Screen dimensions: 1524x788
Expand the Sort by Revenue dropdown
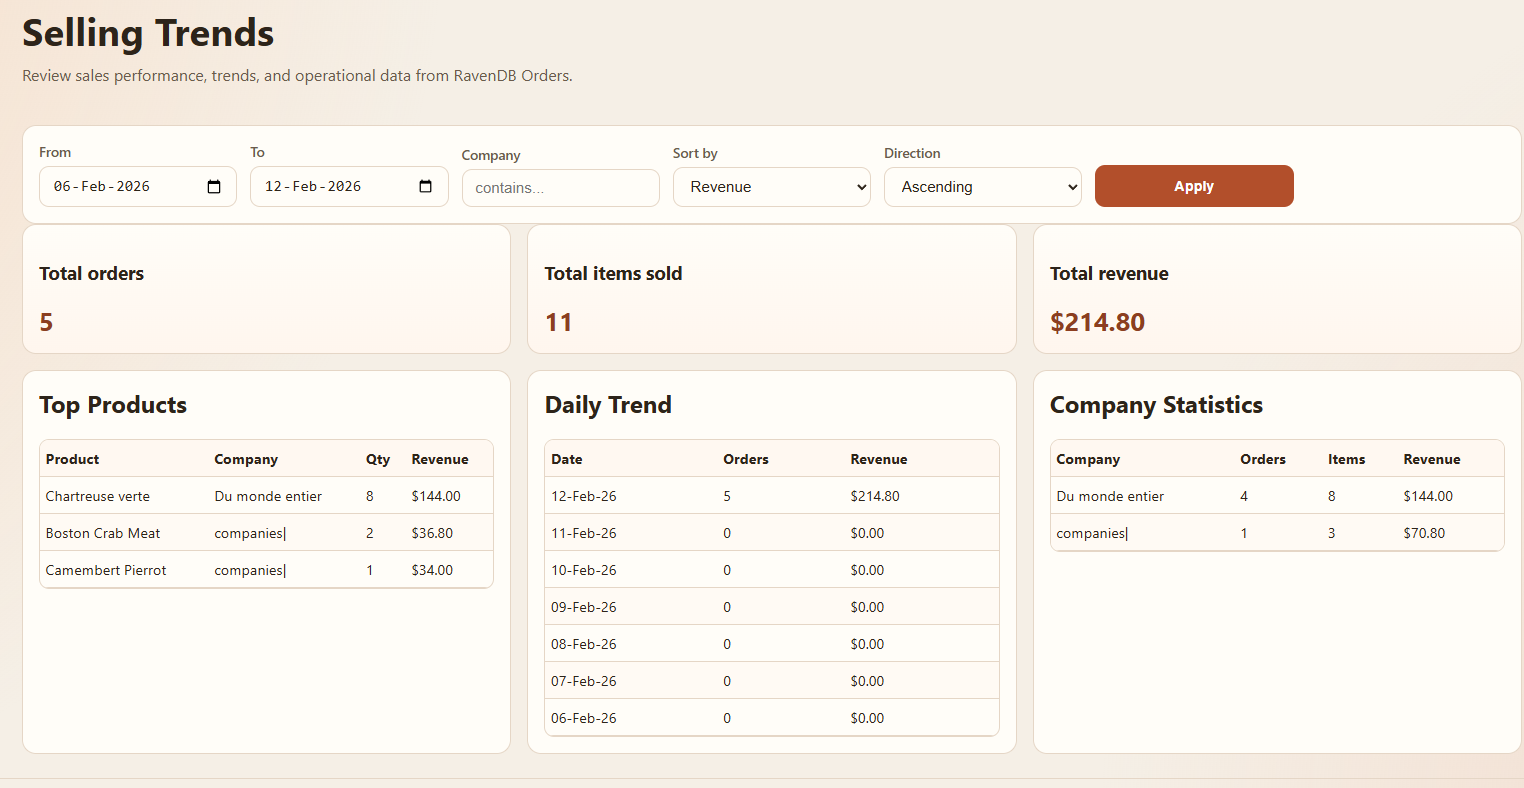tap(771, 187)
